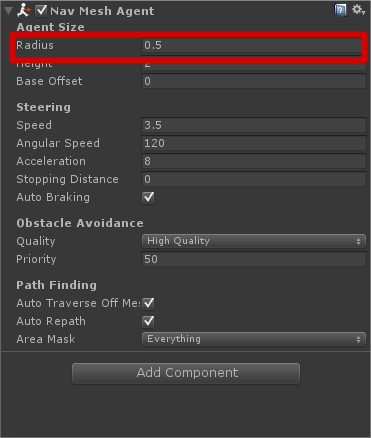Click the Nav Mesh Agent running figure icon
371x438 pixels.
point(23,10)
